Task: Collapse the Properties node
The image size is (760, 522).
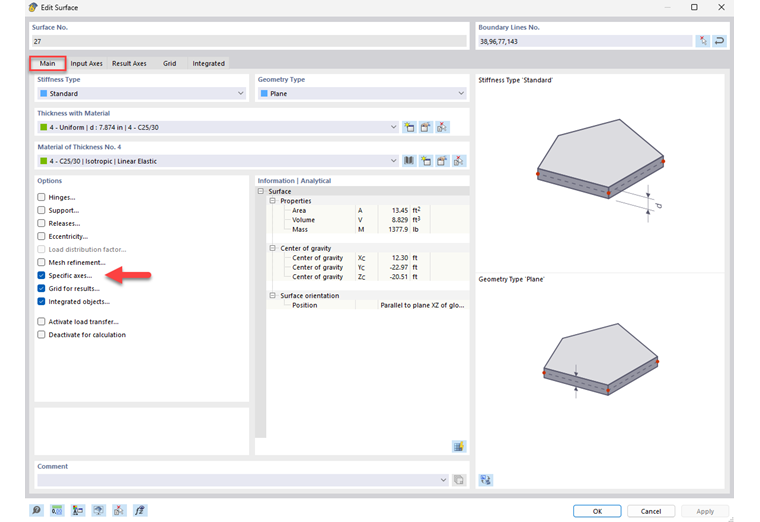Action: [272, 201]
